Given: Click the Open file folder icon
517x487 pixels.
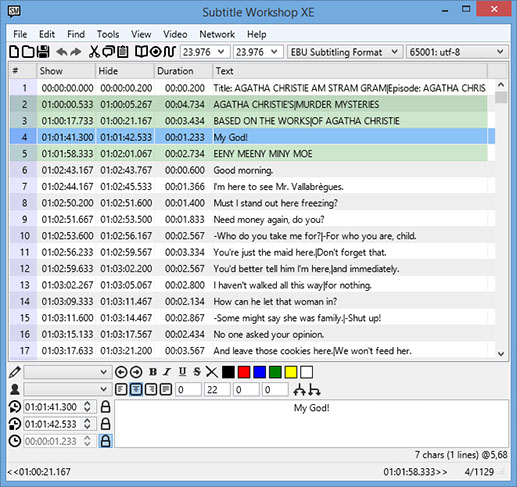Looking at the screenshot, I should [28, 52].
